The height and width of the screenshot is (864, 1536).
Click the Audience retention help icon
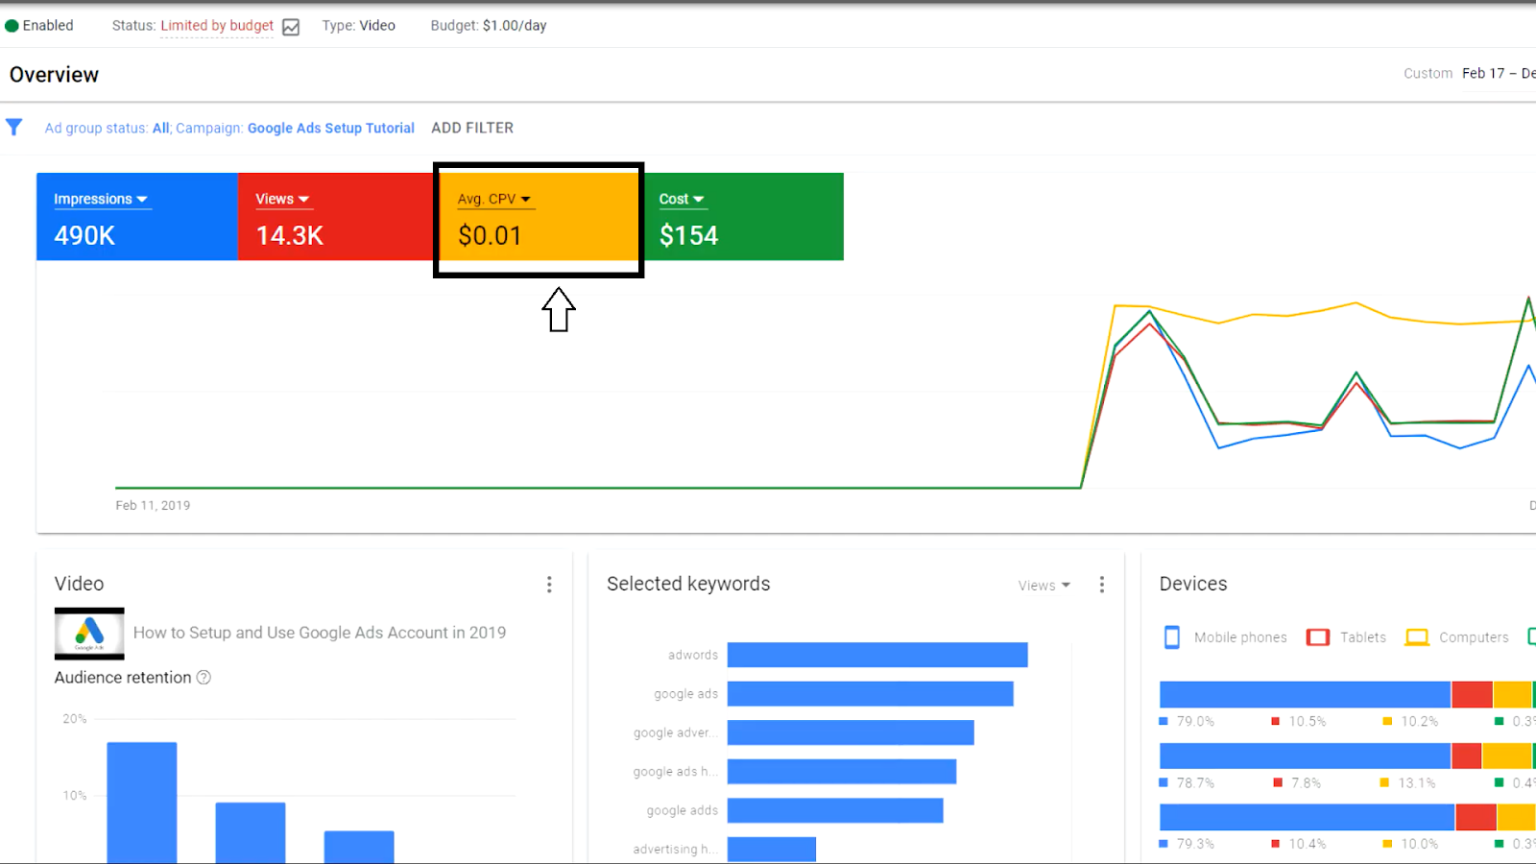204,677
